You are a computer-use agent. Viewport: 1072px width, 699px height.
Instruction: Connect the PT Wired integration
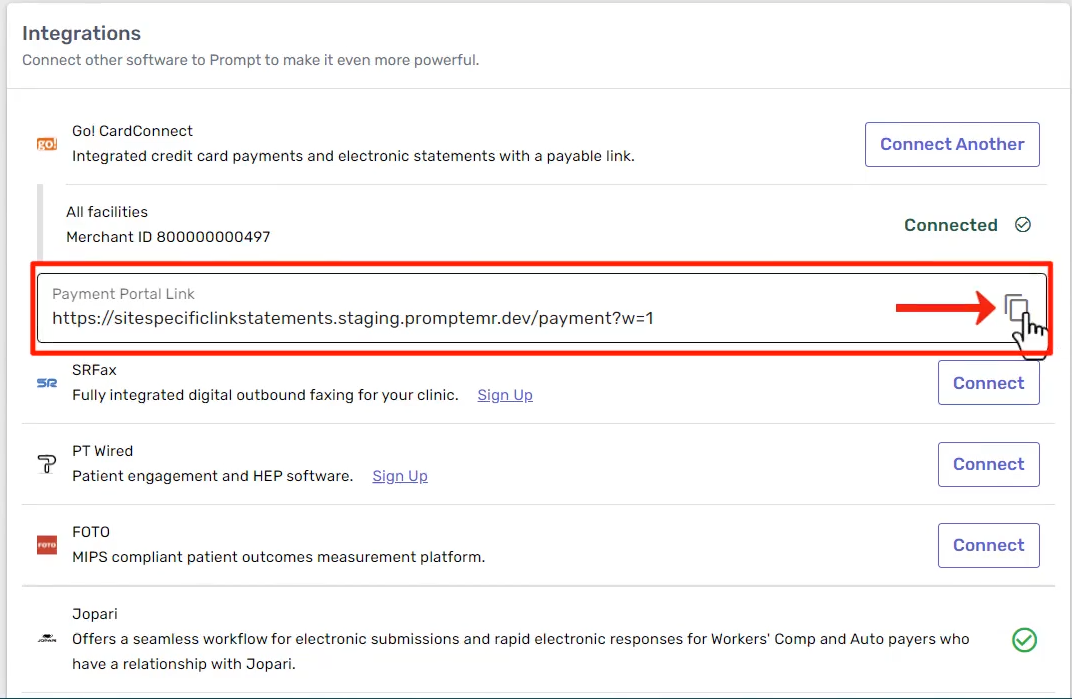coord(989,464)
